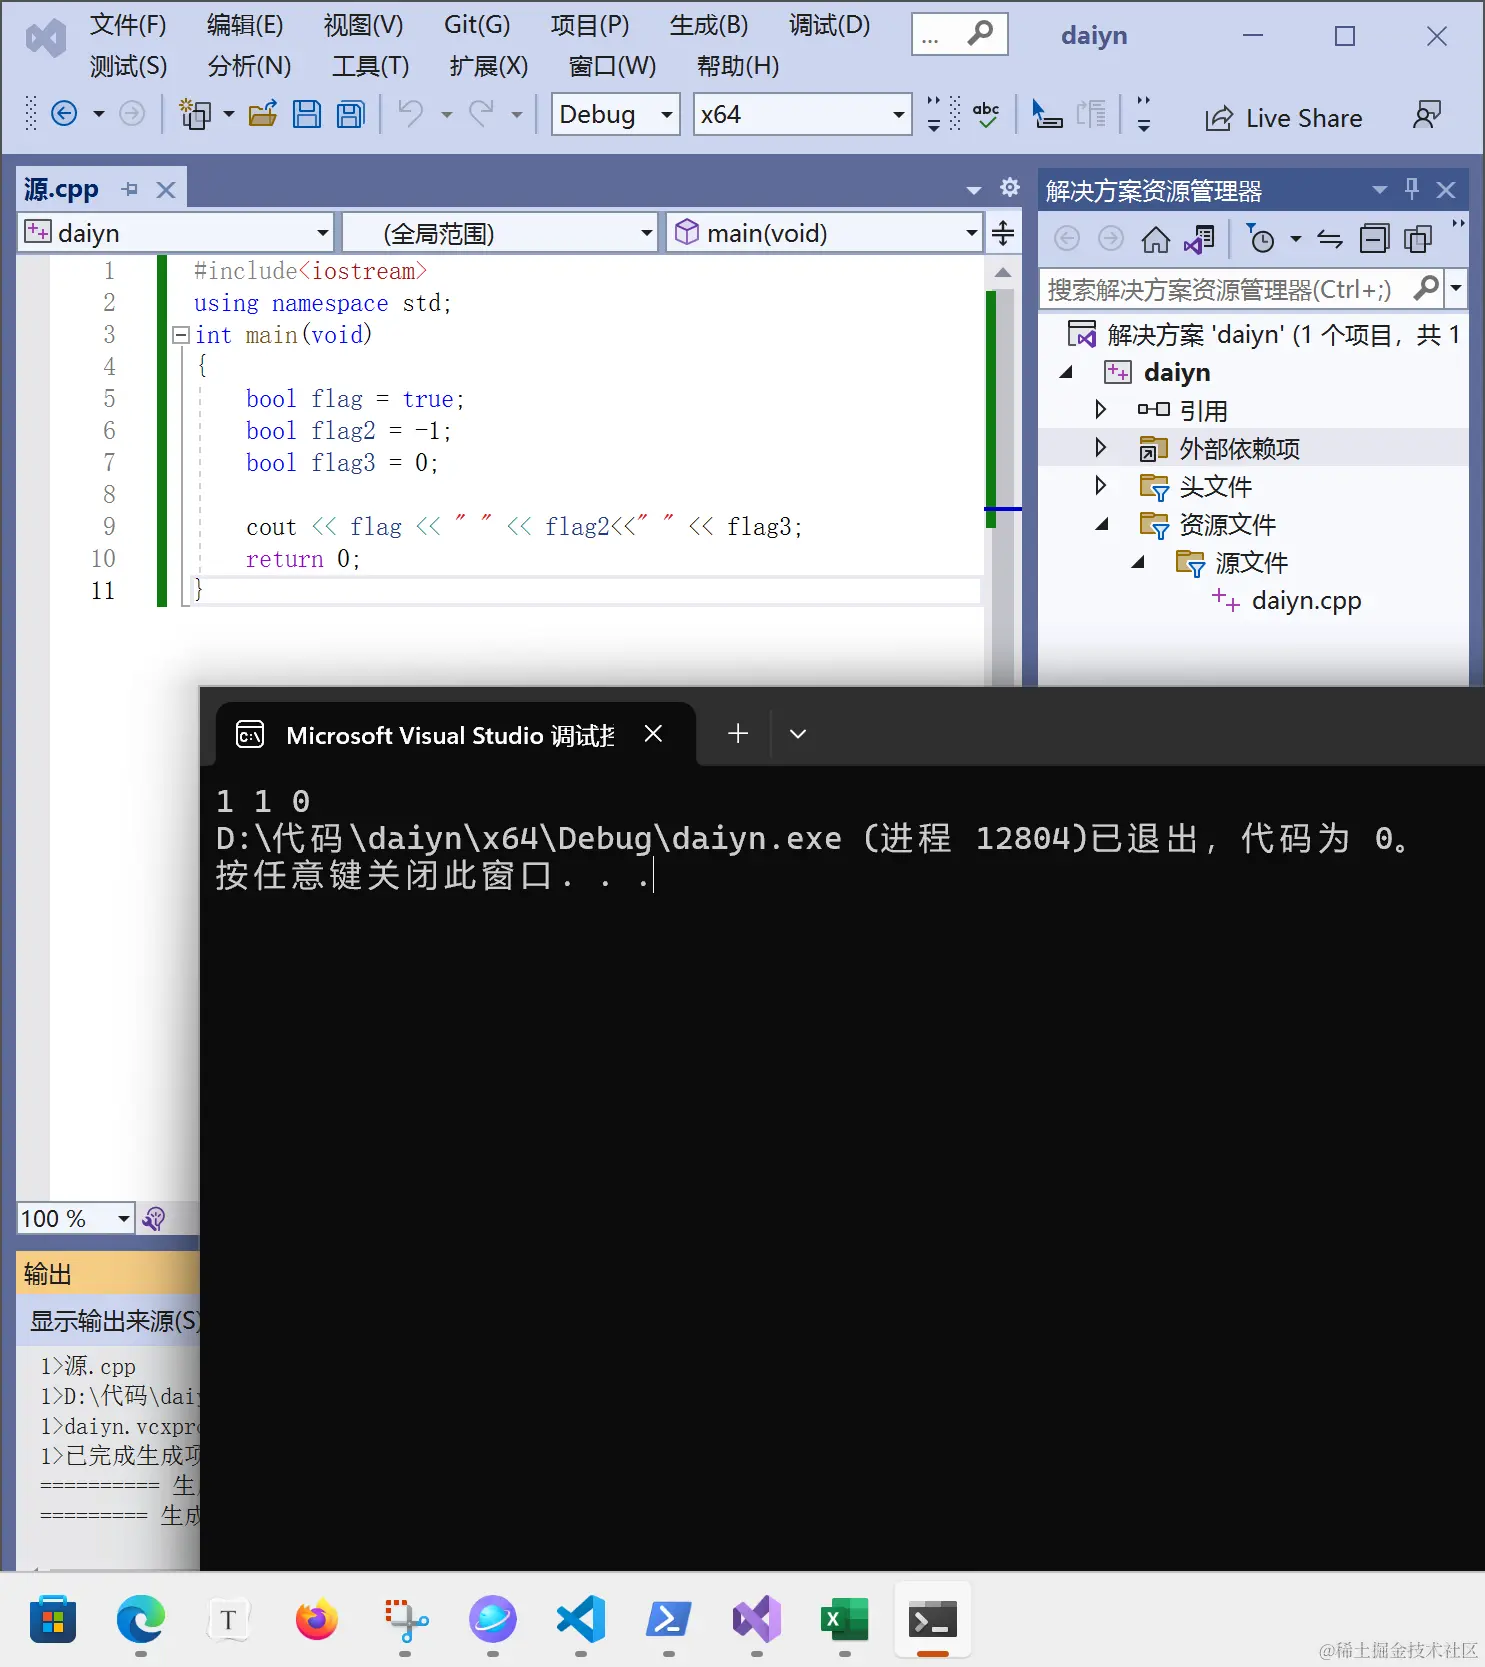
Task: Click the open file folder icon
Action: pos(263,114)
